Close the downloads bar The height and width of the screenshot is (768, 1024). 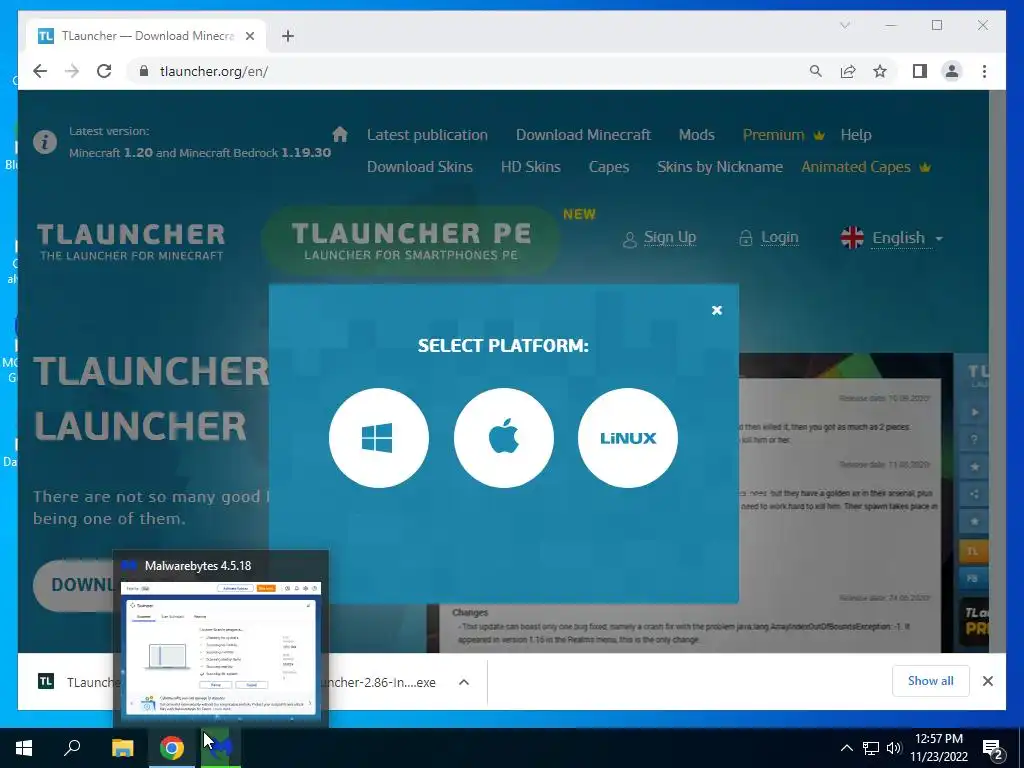coord(987,681)
